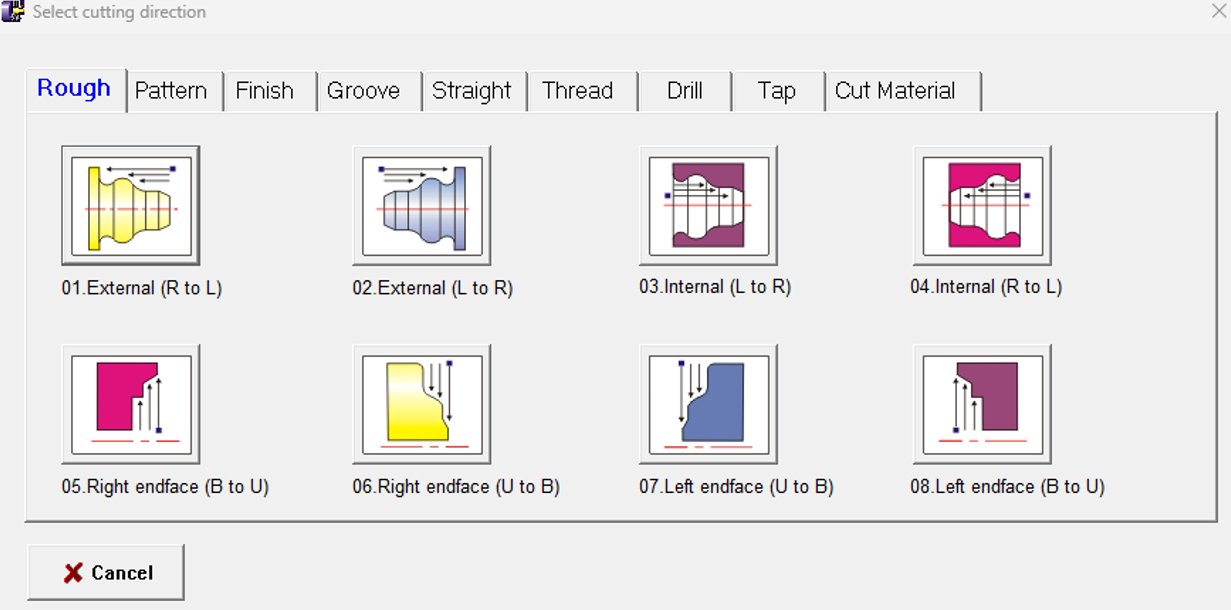Image resolution: width=1231 pixels, height=610 pixels.
Task: Select the Drill tab
Action: 685,91
